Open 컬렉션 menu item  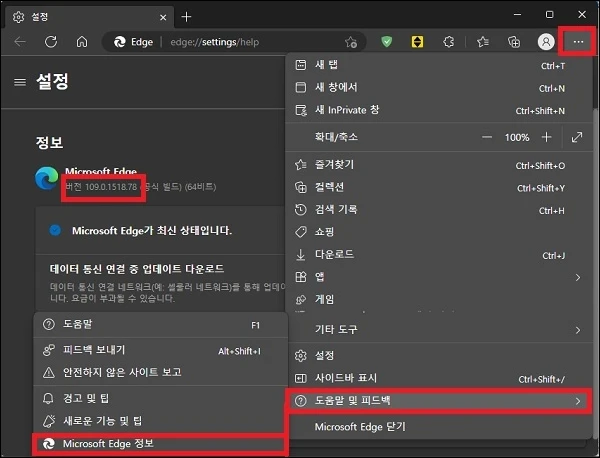(439, 187)
